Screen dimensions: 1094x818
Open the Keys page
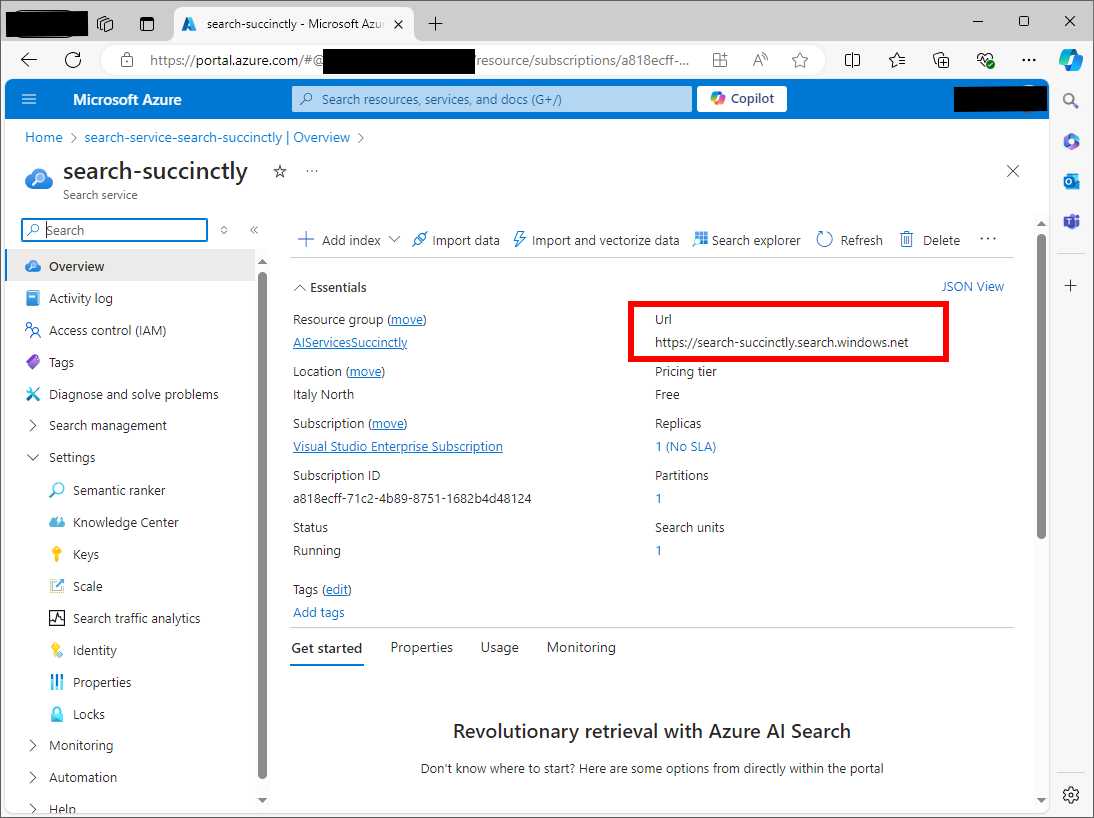(86, 555)
